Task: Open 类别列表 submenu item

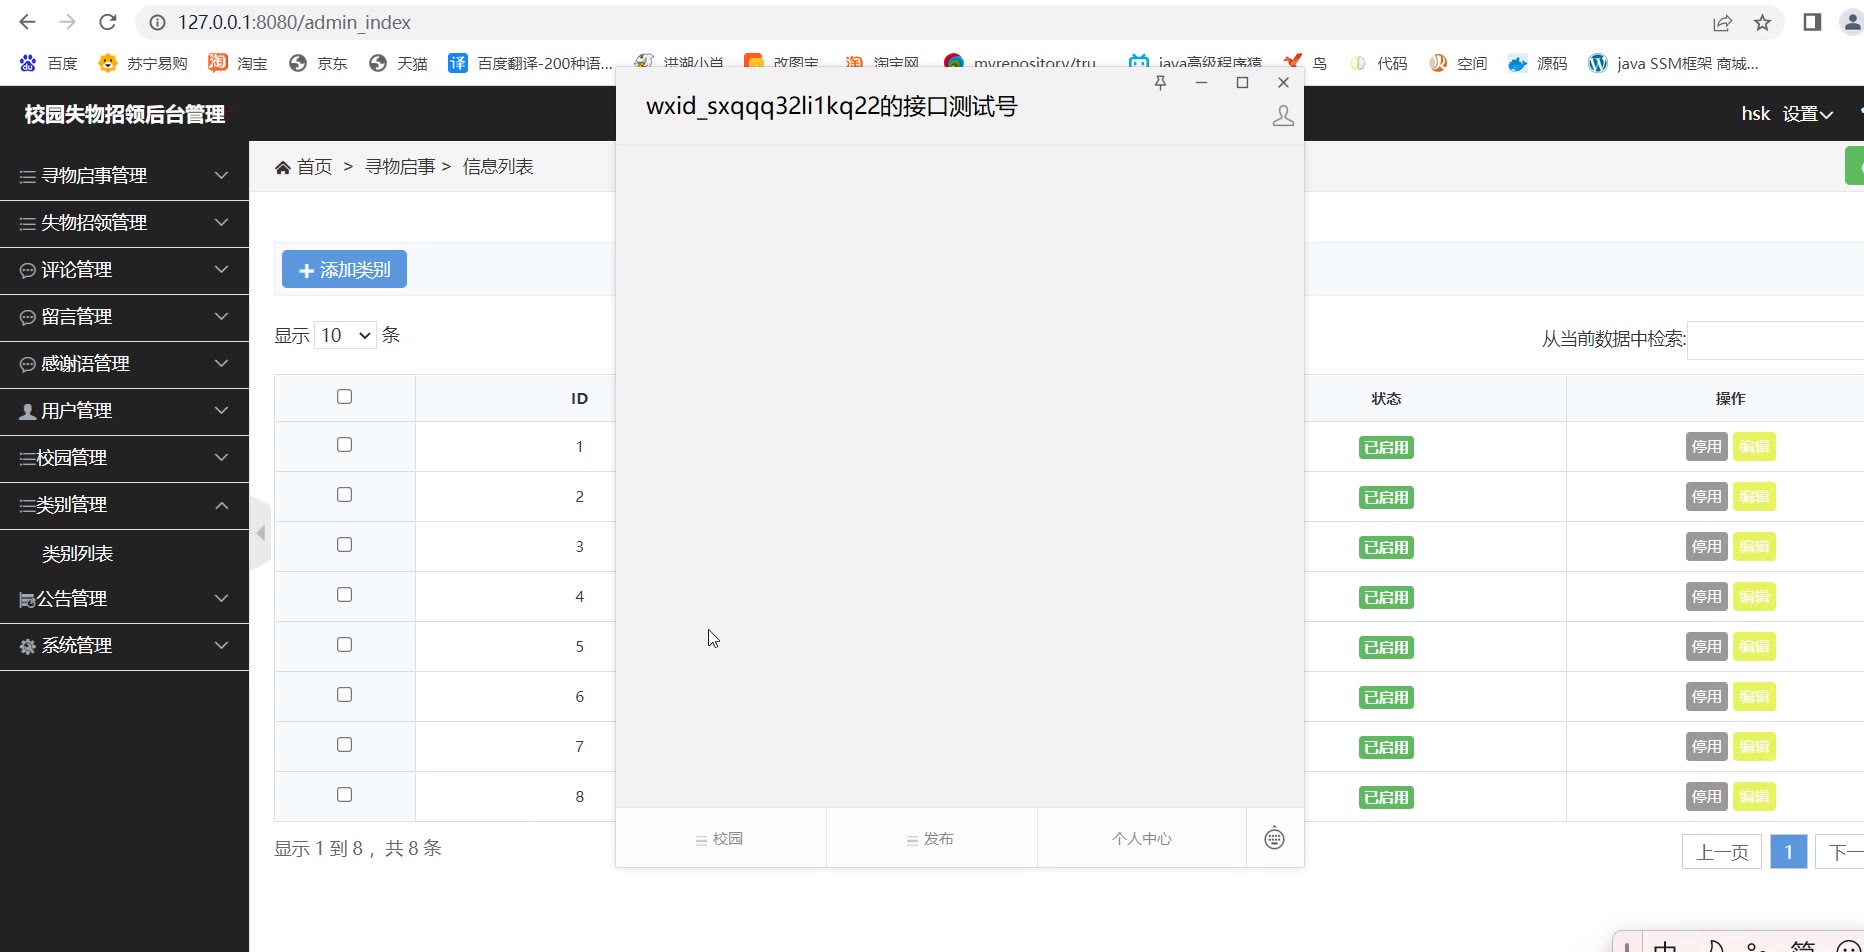Action: tap(78, 554)
